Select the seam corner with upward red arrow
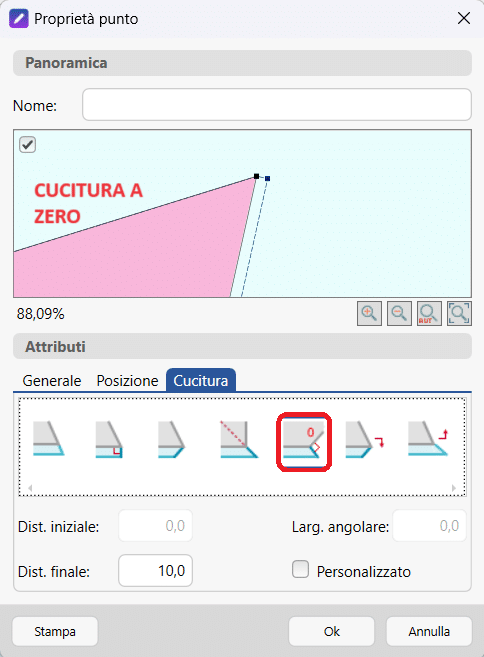 click(428, 439)
